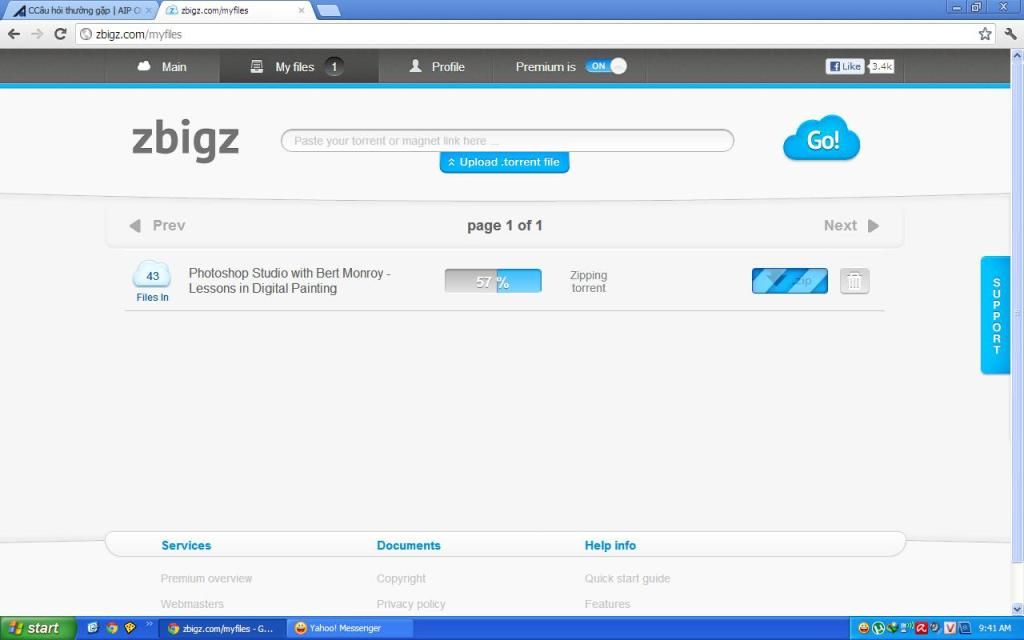Click the zbigz logo
The width and height of the screenshot is (1024, 640).
coord(185,139)
